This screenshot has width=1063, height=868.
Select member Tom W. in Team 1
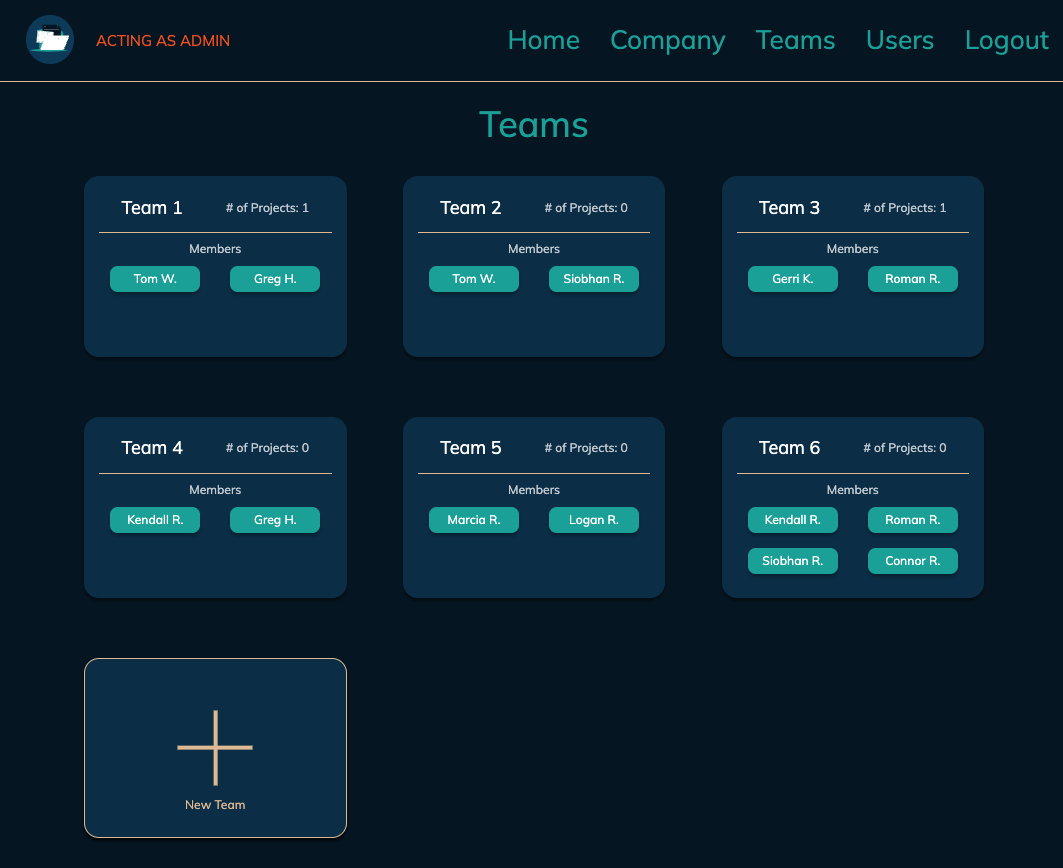point(155,279)
